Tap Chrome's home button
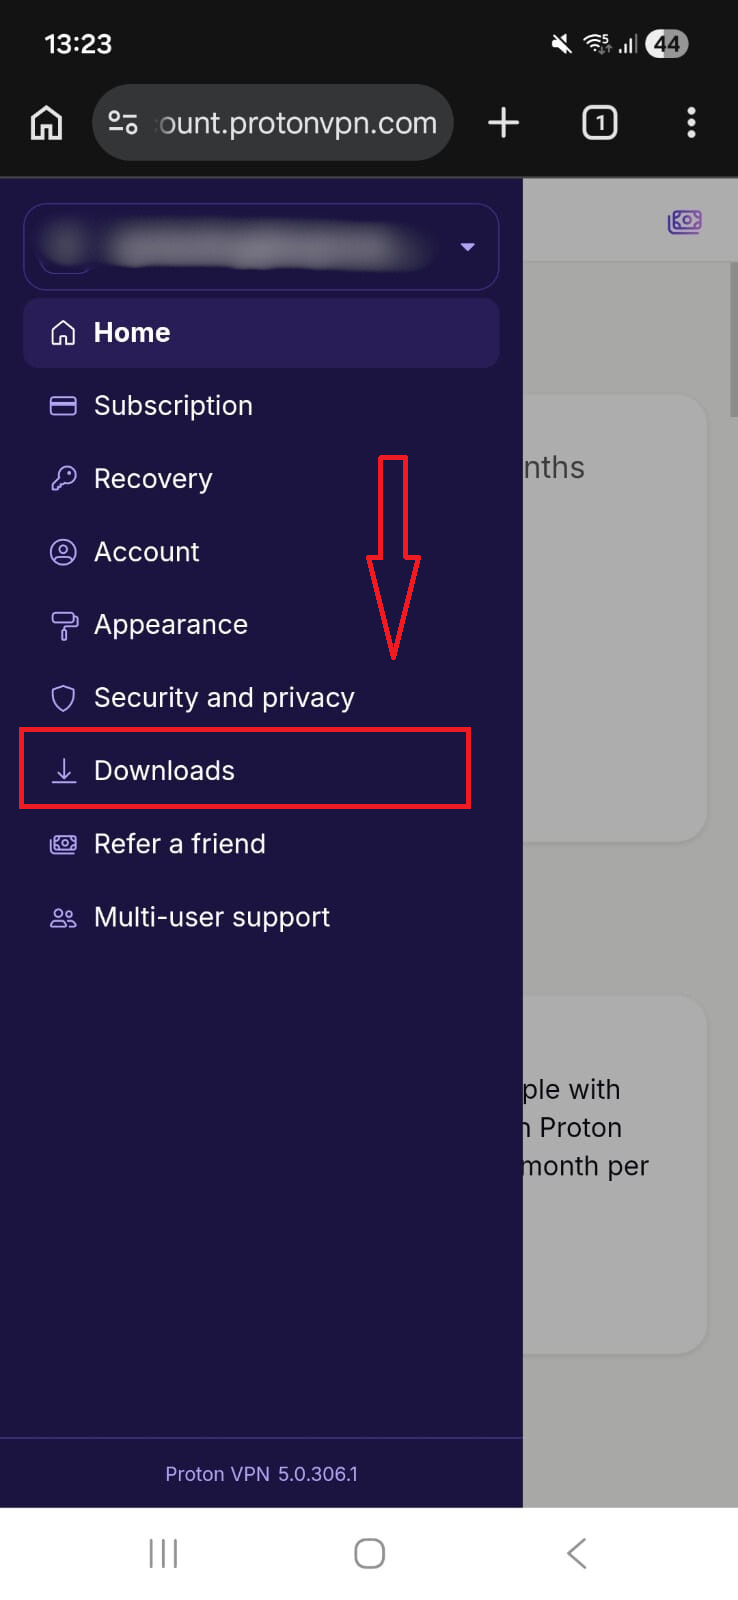This screenshot has width=738, height=1600. (x=45, y=122)
